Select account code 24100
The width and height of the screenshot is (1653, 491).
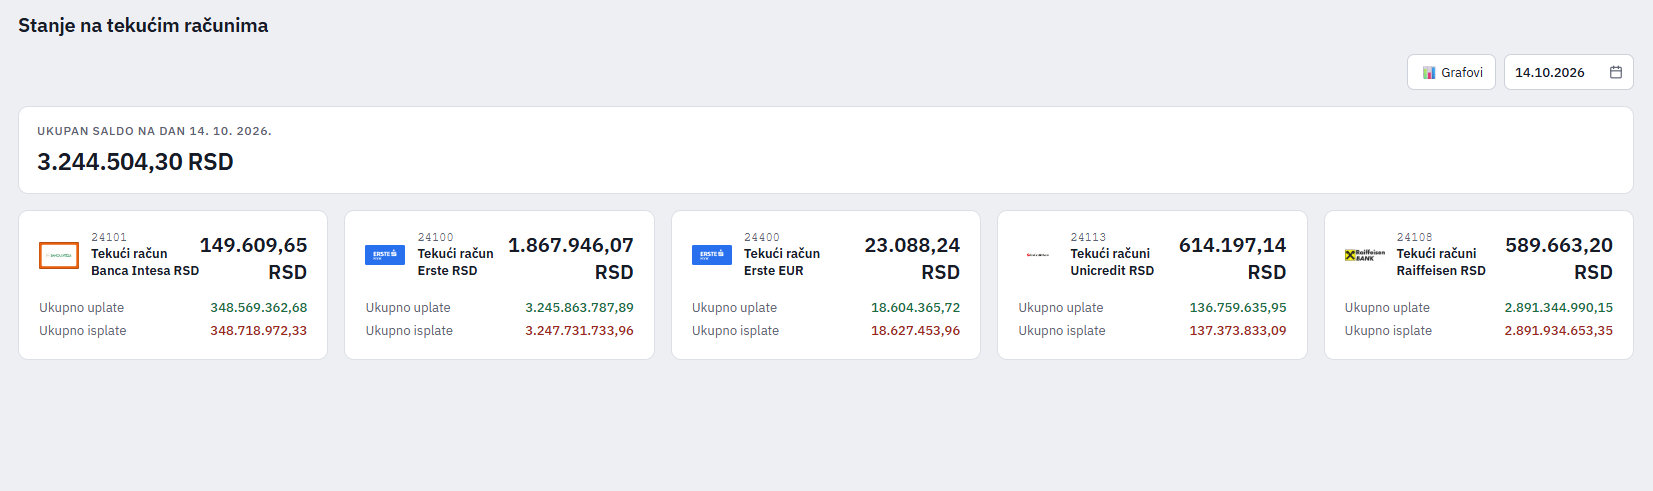click(x=436, y=237)
